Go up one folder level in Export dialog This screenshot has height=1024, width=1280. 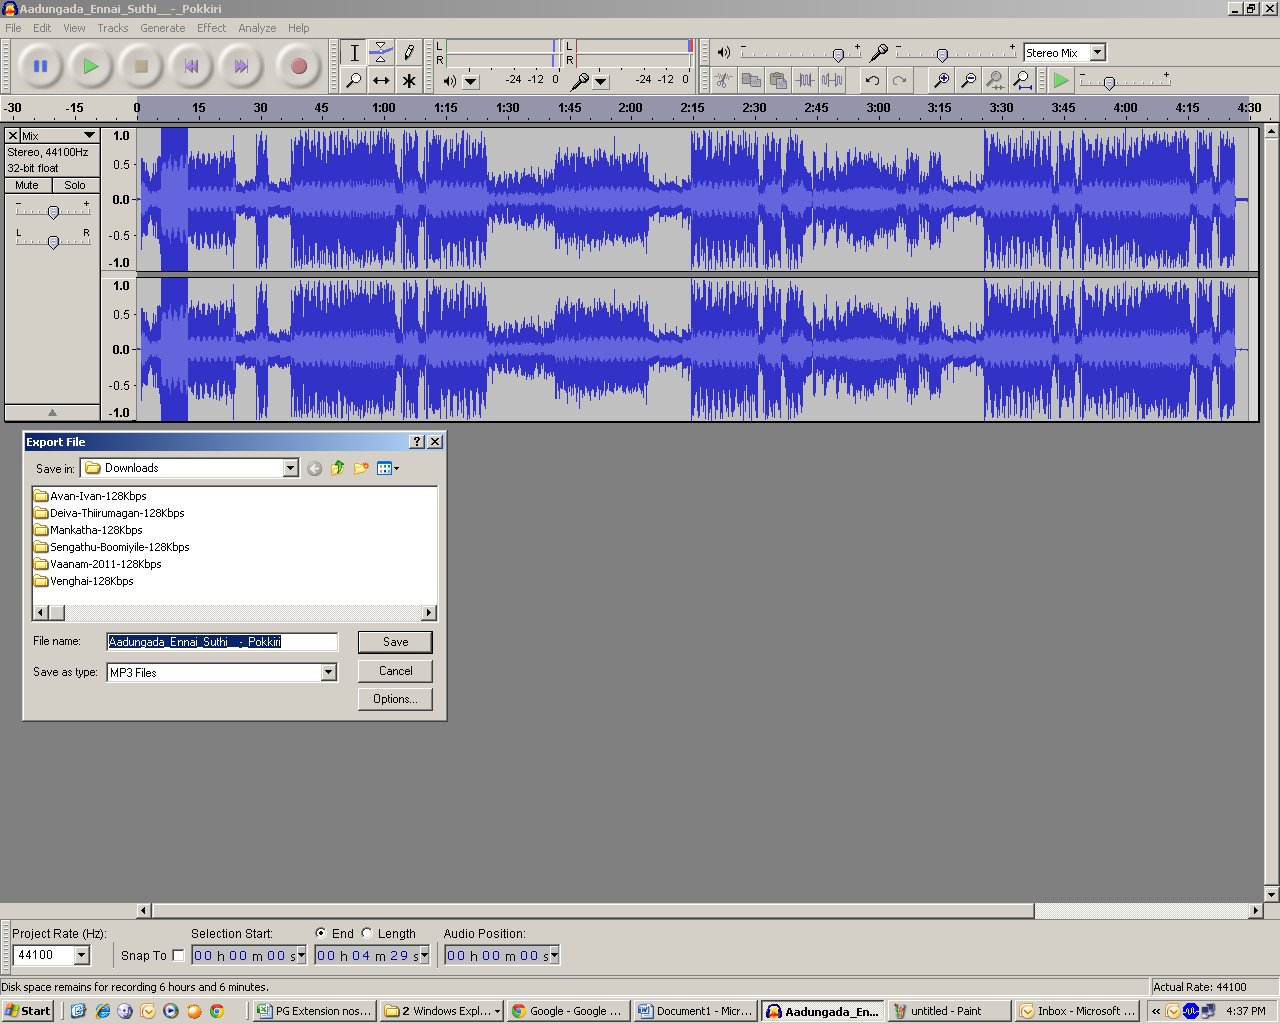[338, 468]
